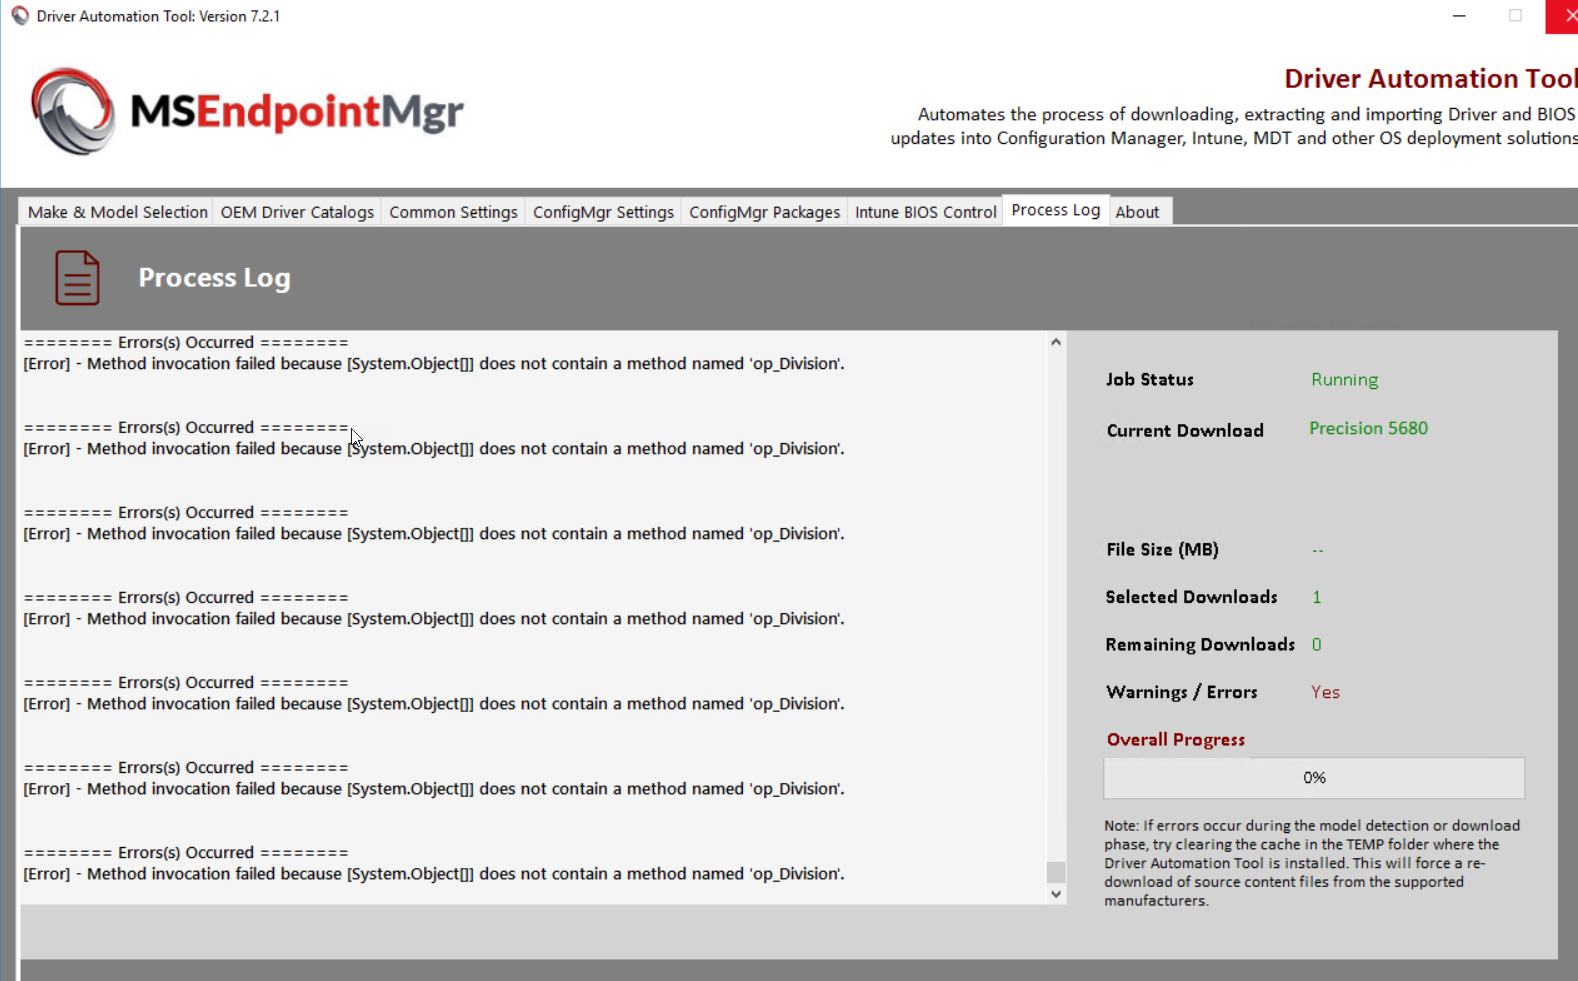Screen dimensions: 1578x981
Task: Click the Driver Automation Tool header title
Action: (1430, 79)
